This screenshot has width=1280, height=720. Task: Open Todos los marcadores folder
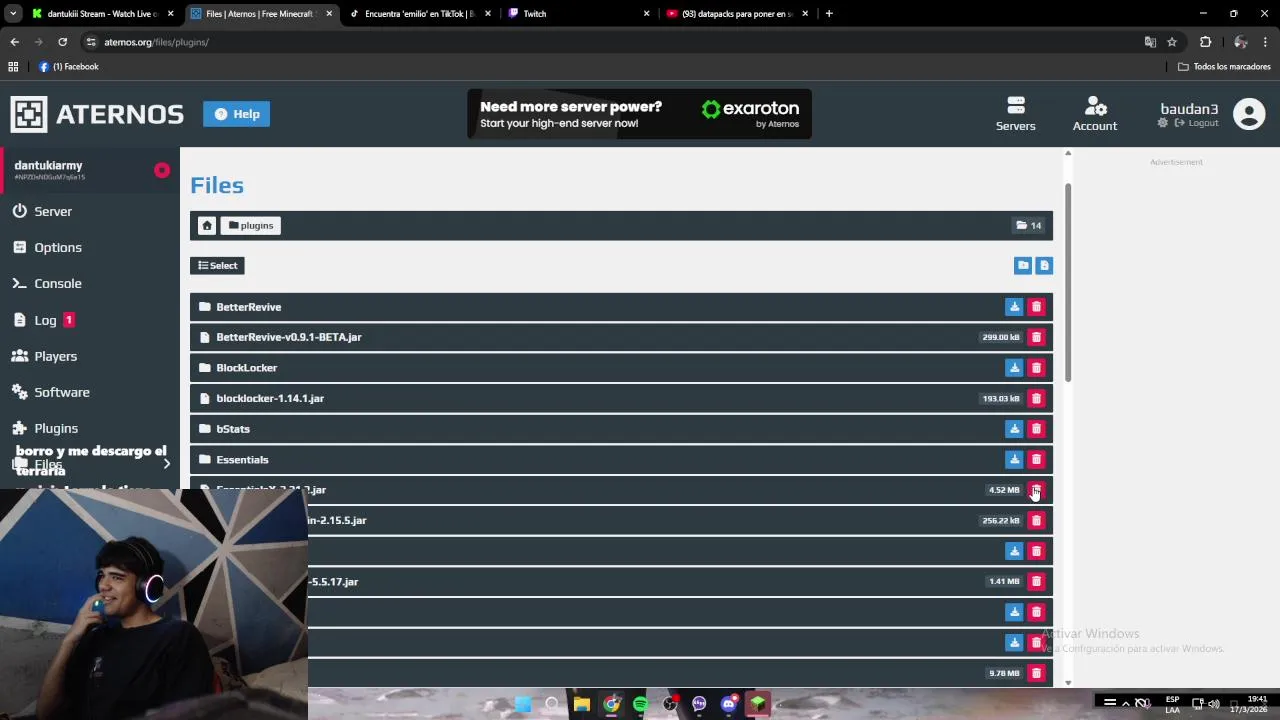(x=1224, y=67)
